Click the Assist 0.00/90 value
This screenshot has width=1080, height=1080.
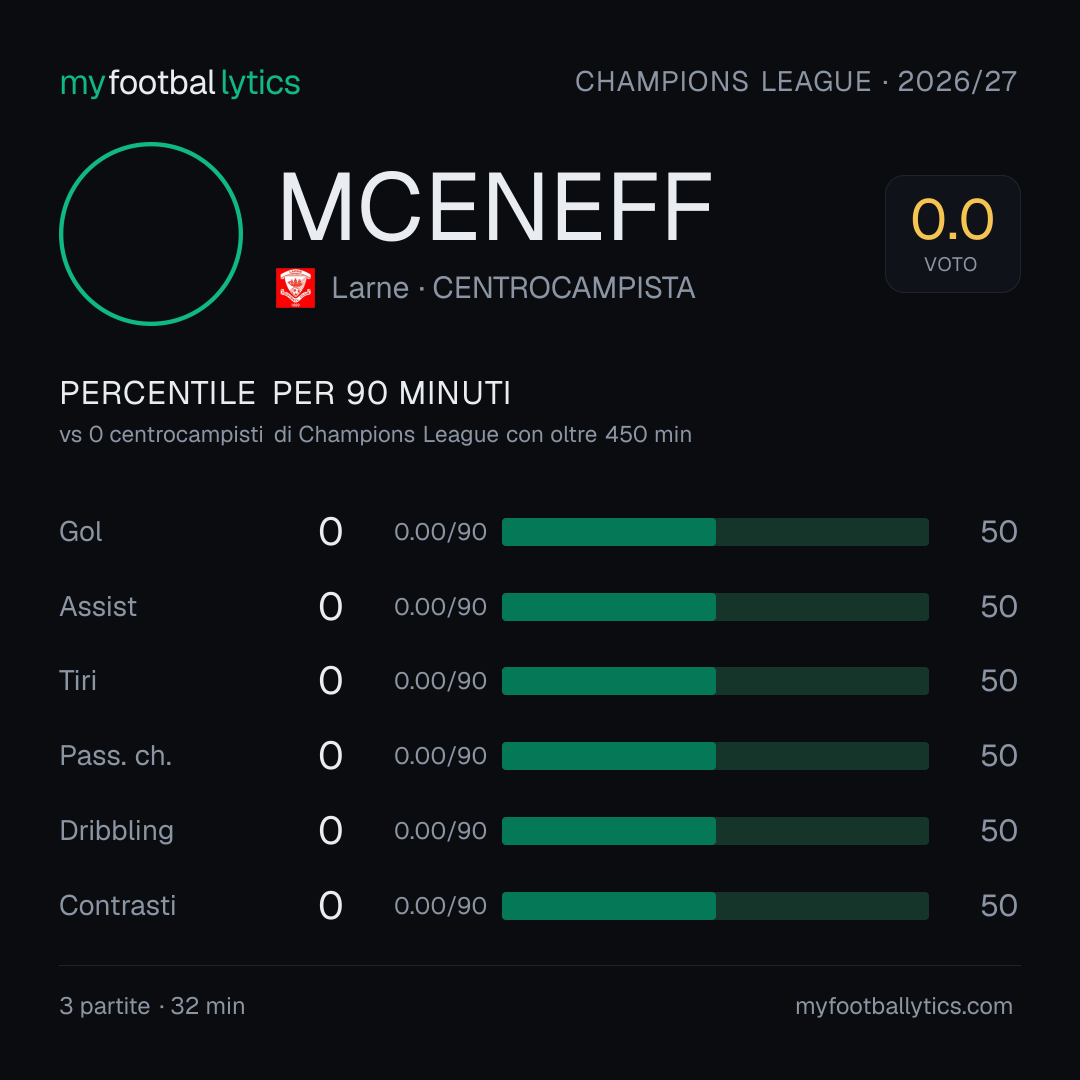440,607
